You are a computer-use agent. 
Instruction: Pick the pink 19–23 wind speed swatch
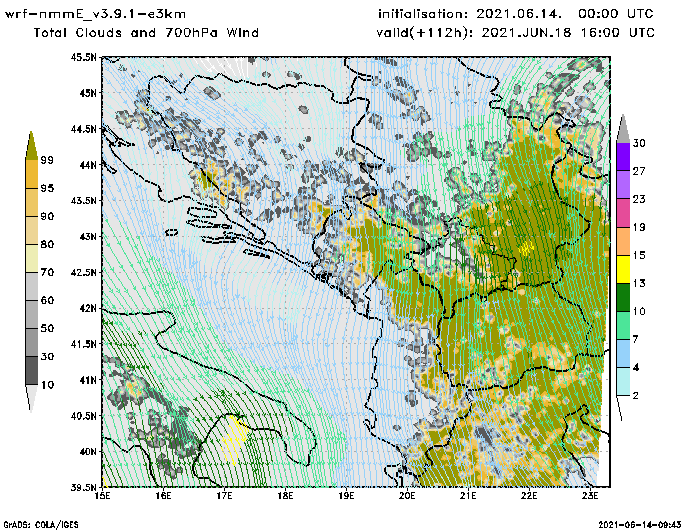pyautogui.click(x=623, y=213)
